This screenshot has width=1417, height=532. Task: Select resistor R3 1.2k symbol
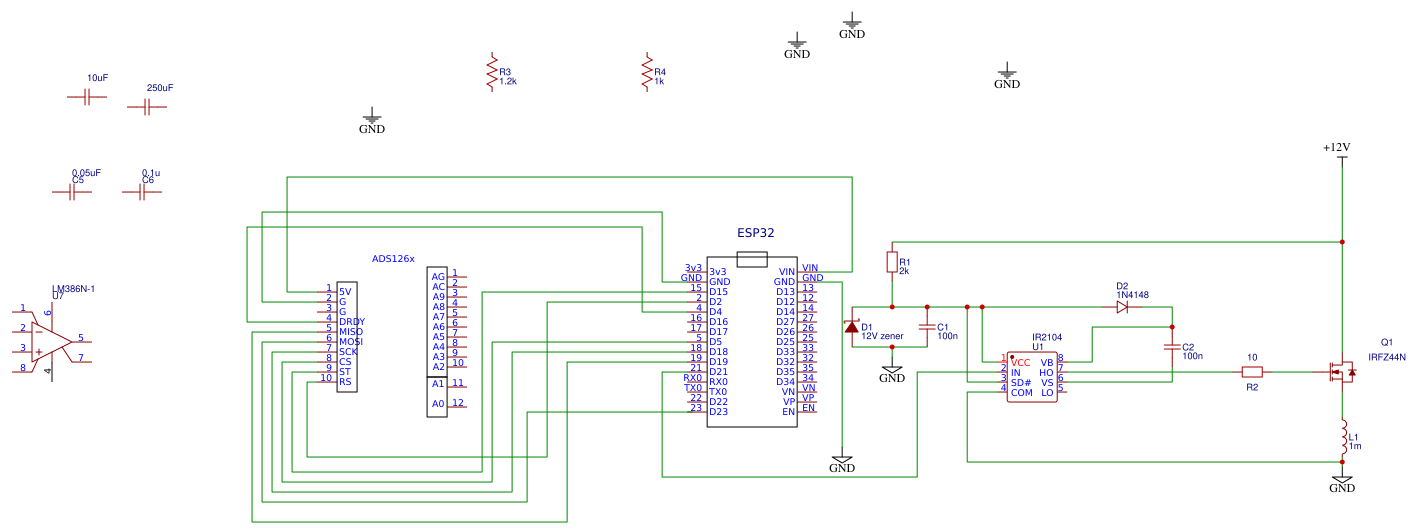click(491, 73)
